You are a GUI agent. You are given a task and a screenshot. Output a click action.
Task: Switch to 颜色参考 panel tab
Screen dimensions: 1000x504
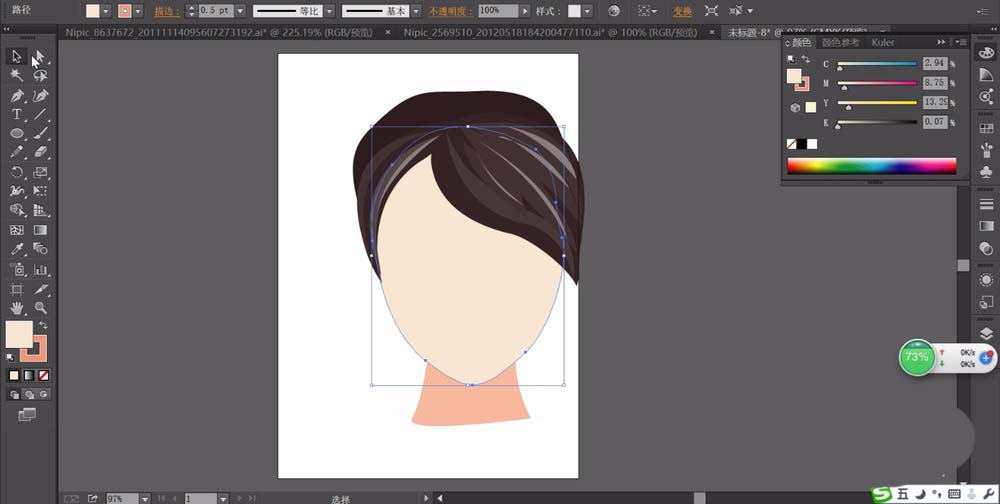coord(840,42)
